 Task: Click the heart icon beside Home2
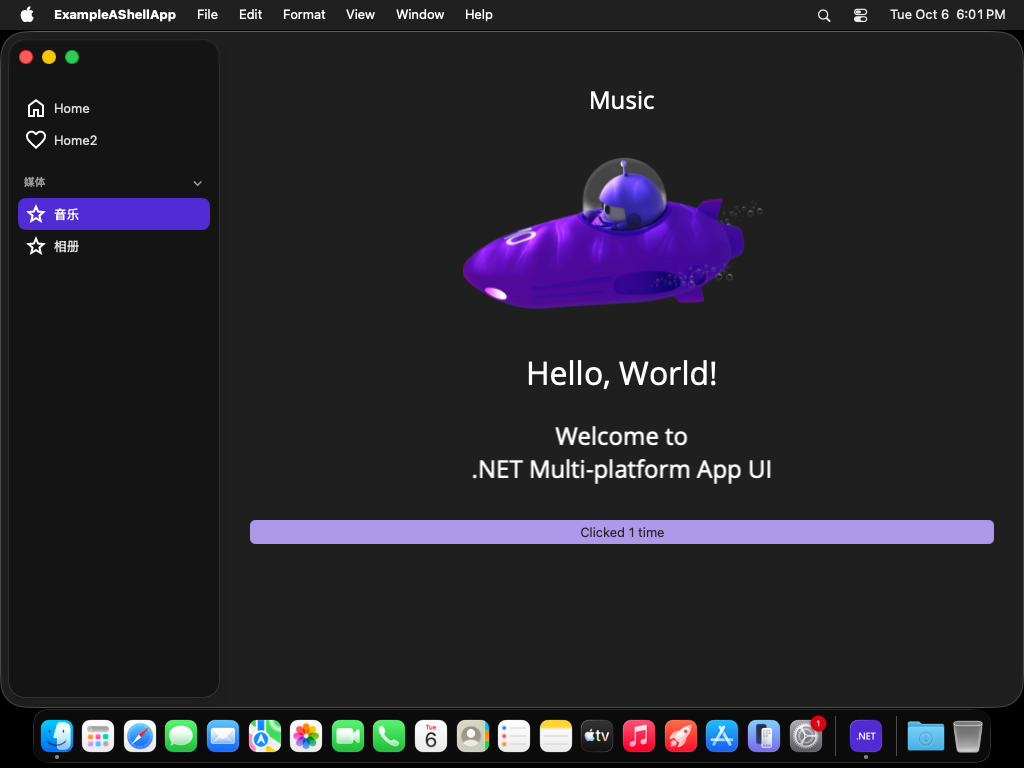tap(36, 140)
